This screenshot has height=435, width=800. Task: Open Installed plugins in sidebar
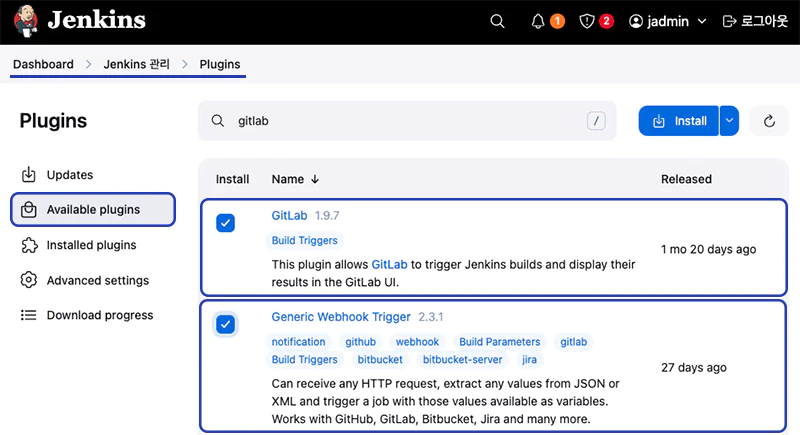tap(93, 245)
